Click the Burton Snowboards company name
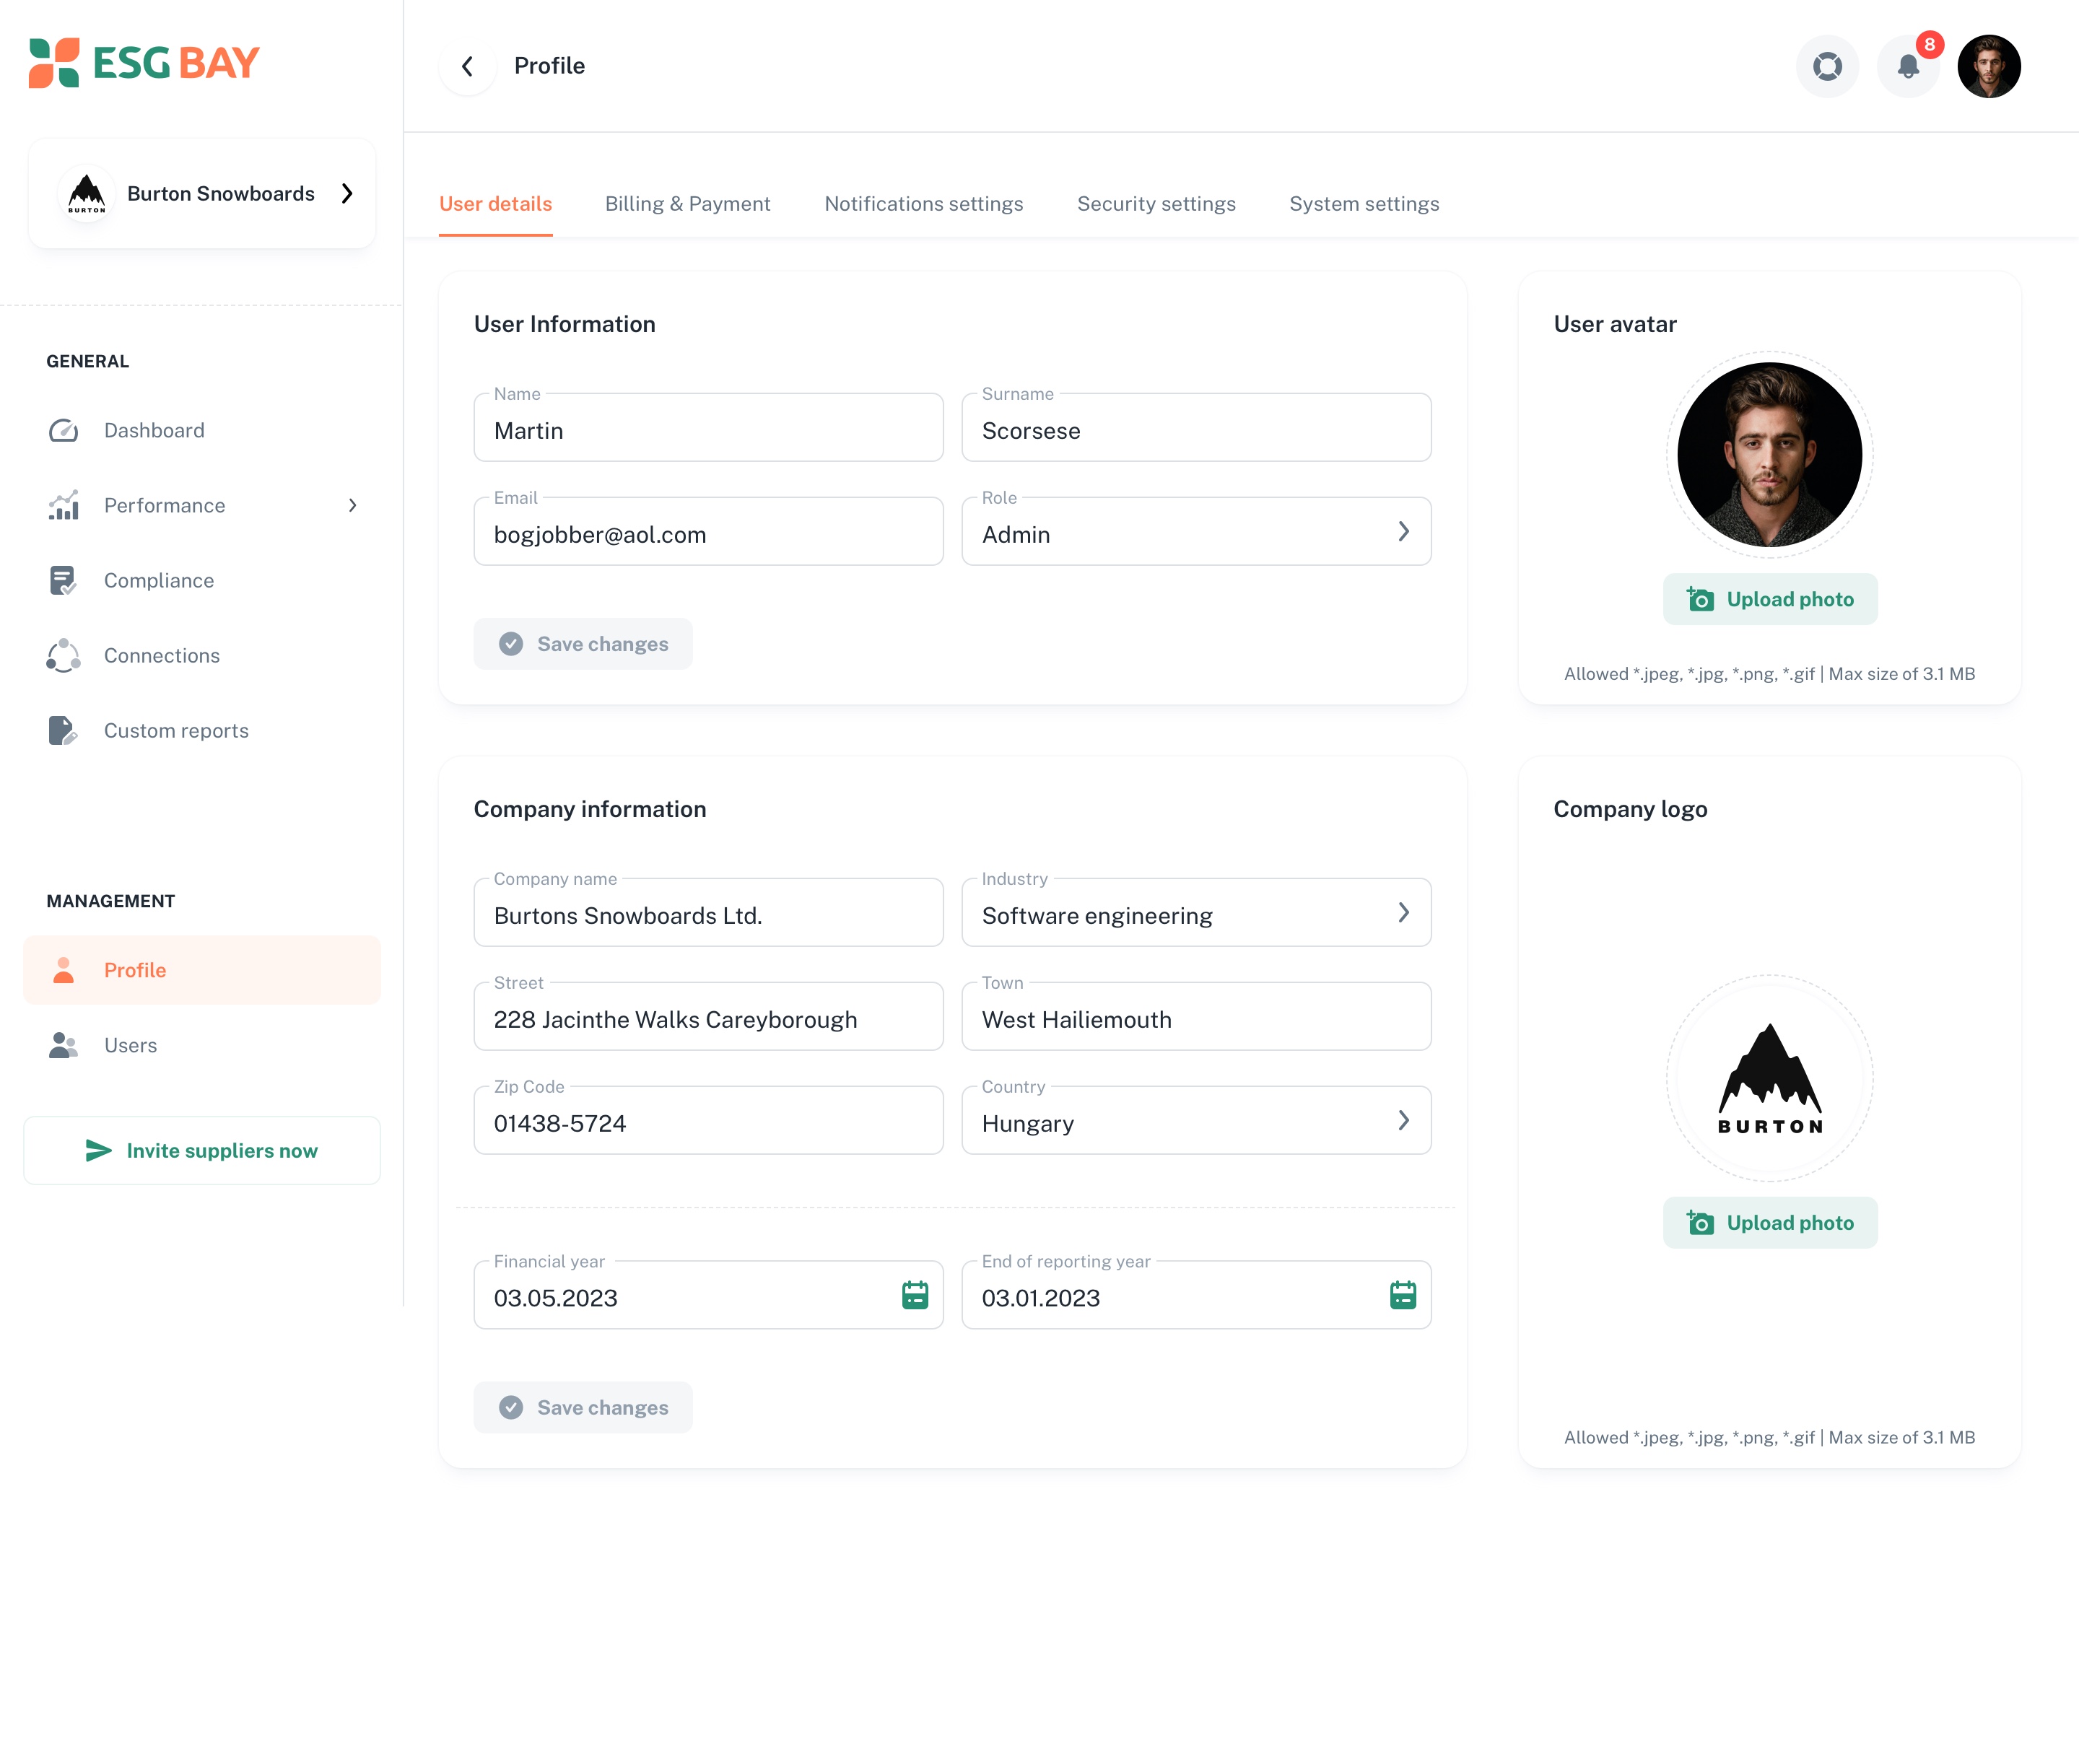2079x1764 pixels. pyautogui.click(x=221, y=194)
